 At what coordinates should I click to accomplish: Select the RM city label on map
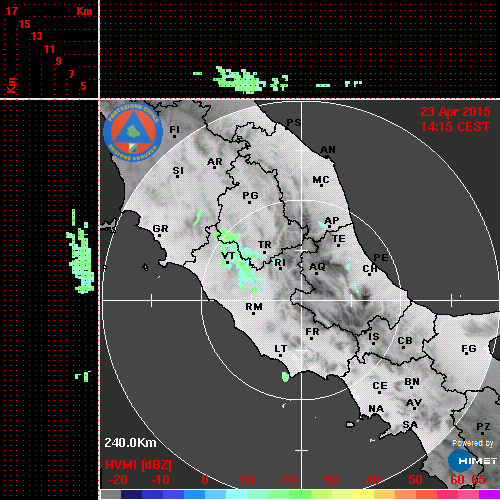click(x=254, y=306)
